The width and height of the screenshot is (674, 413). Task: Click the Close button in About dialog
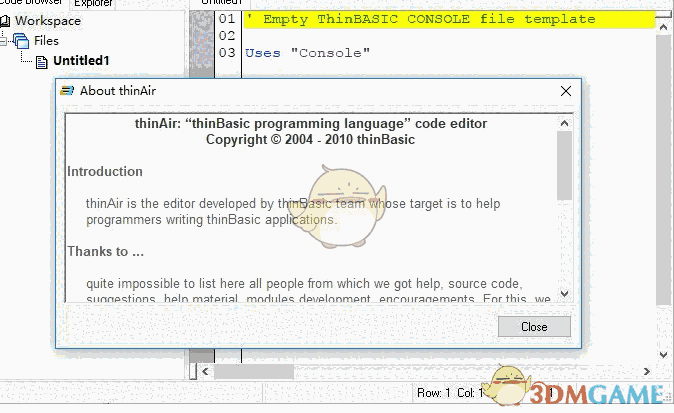pyautogui.click(x=534, y=327)
